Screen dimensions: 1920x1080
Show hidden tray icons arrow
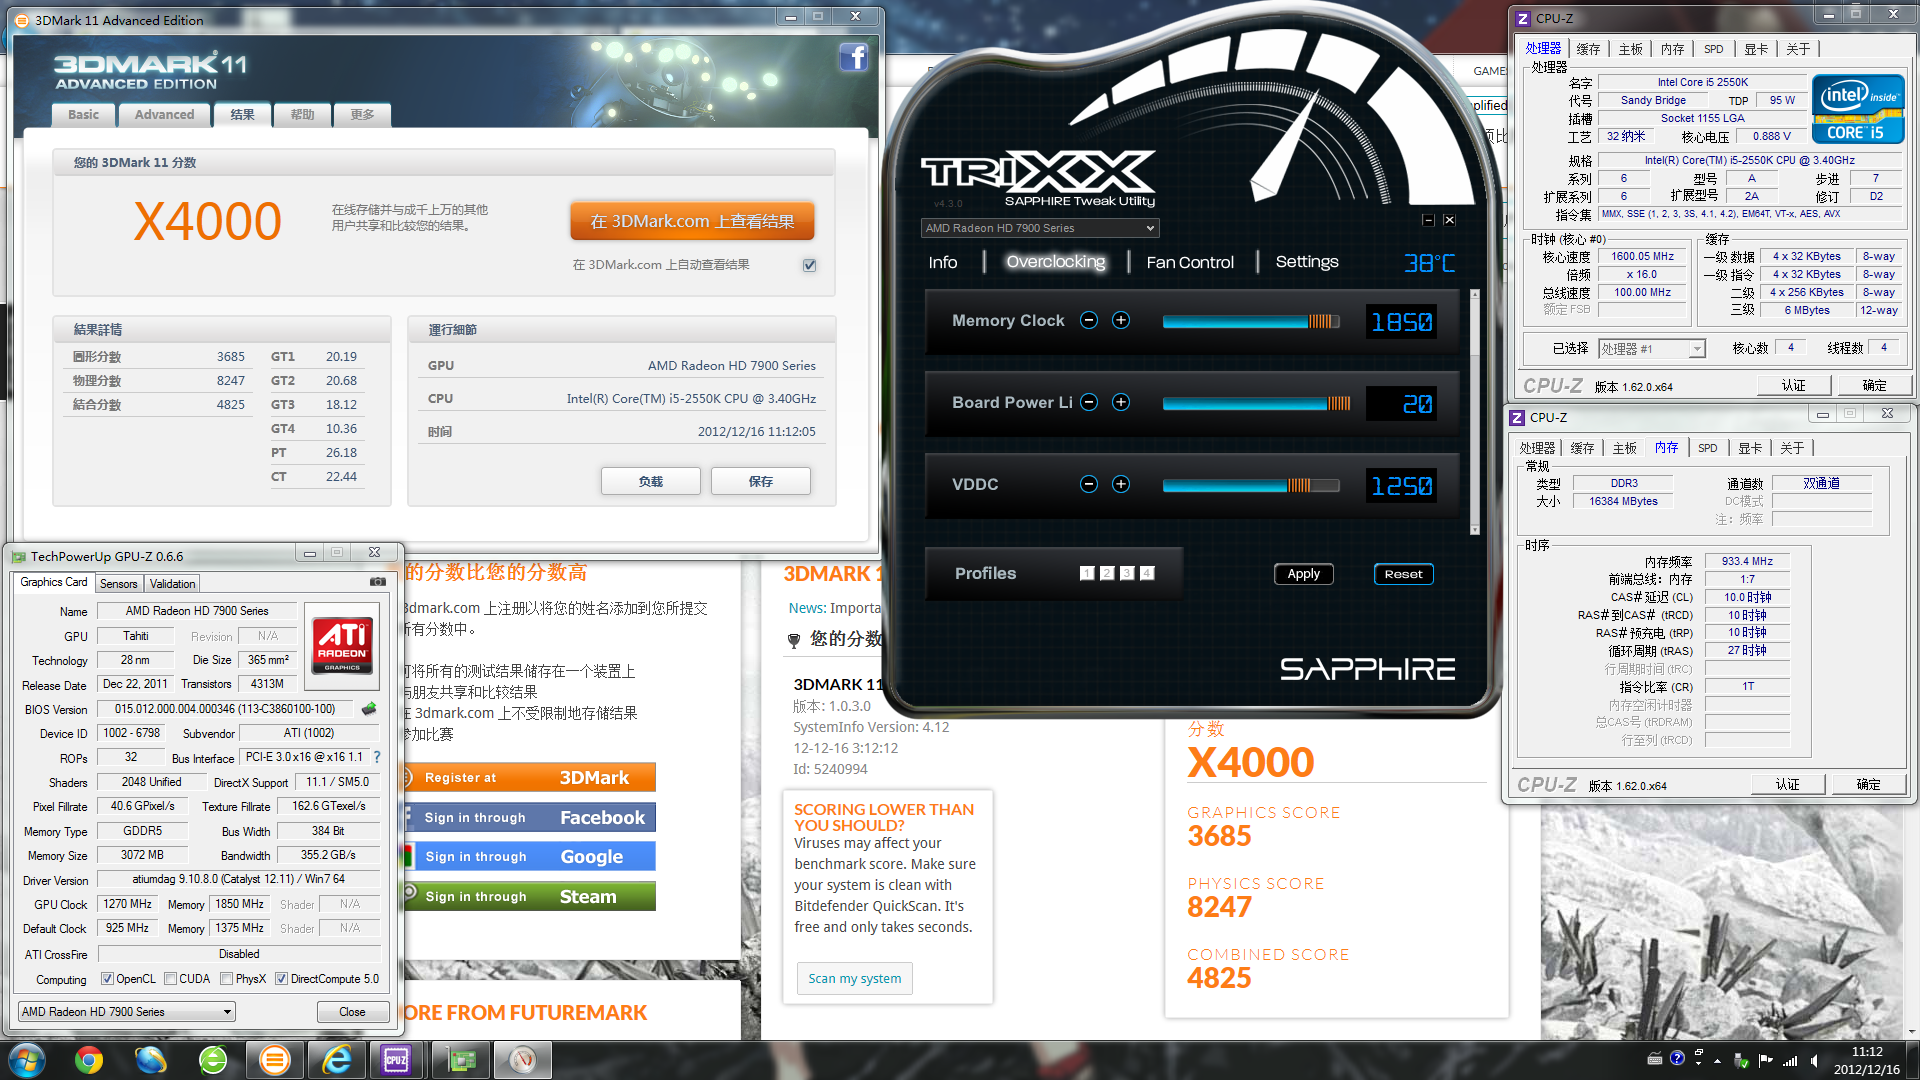1718,1060
